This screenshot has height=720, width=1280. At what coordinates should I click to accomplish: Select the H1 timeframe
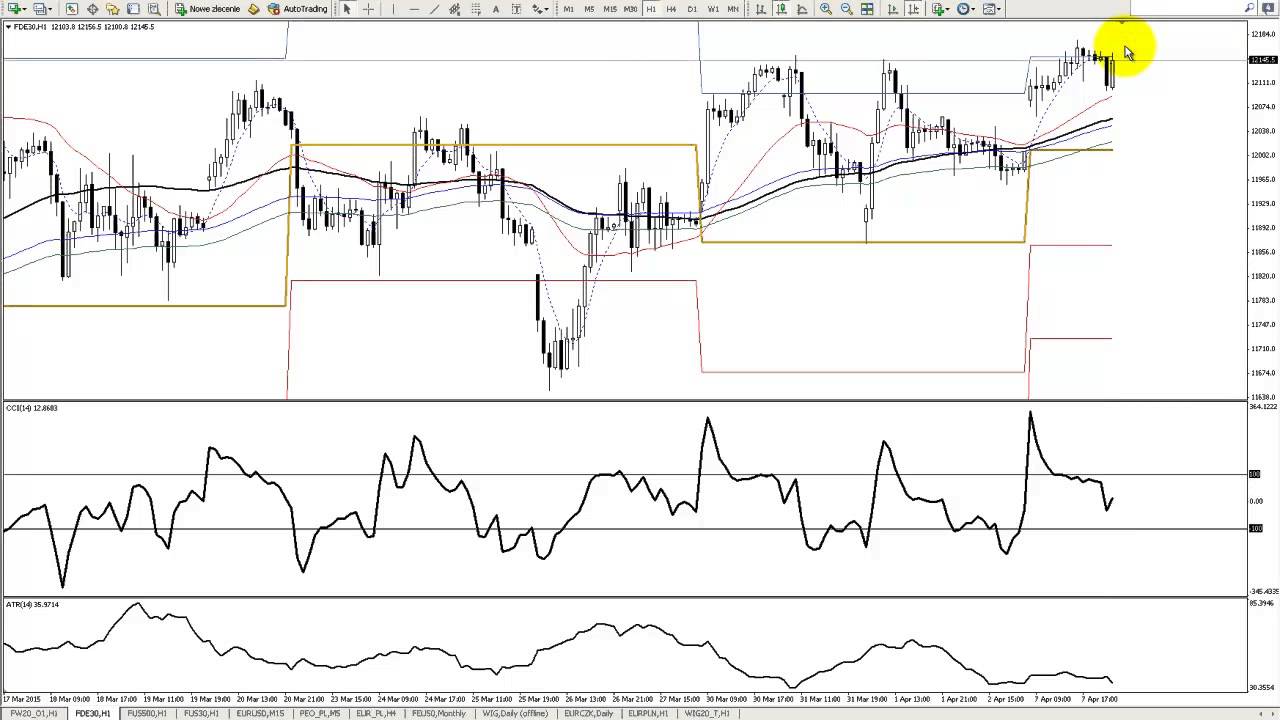tap(651, 9)
